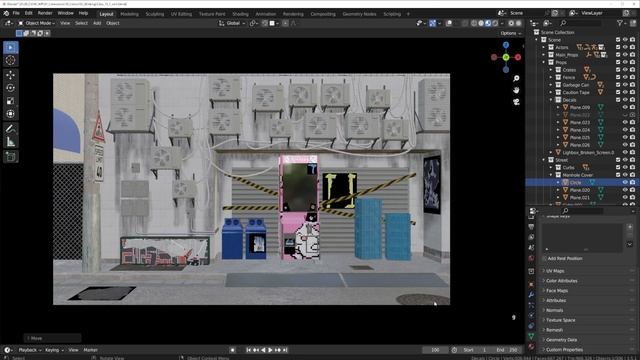Open the Modifiers wrench properties tab
The width and height of the screenshot is (640, 360).
(531, 294)
